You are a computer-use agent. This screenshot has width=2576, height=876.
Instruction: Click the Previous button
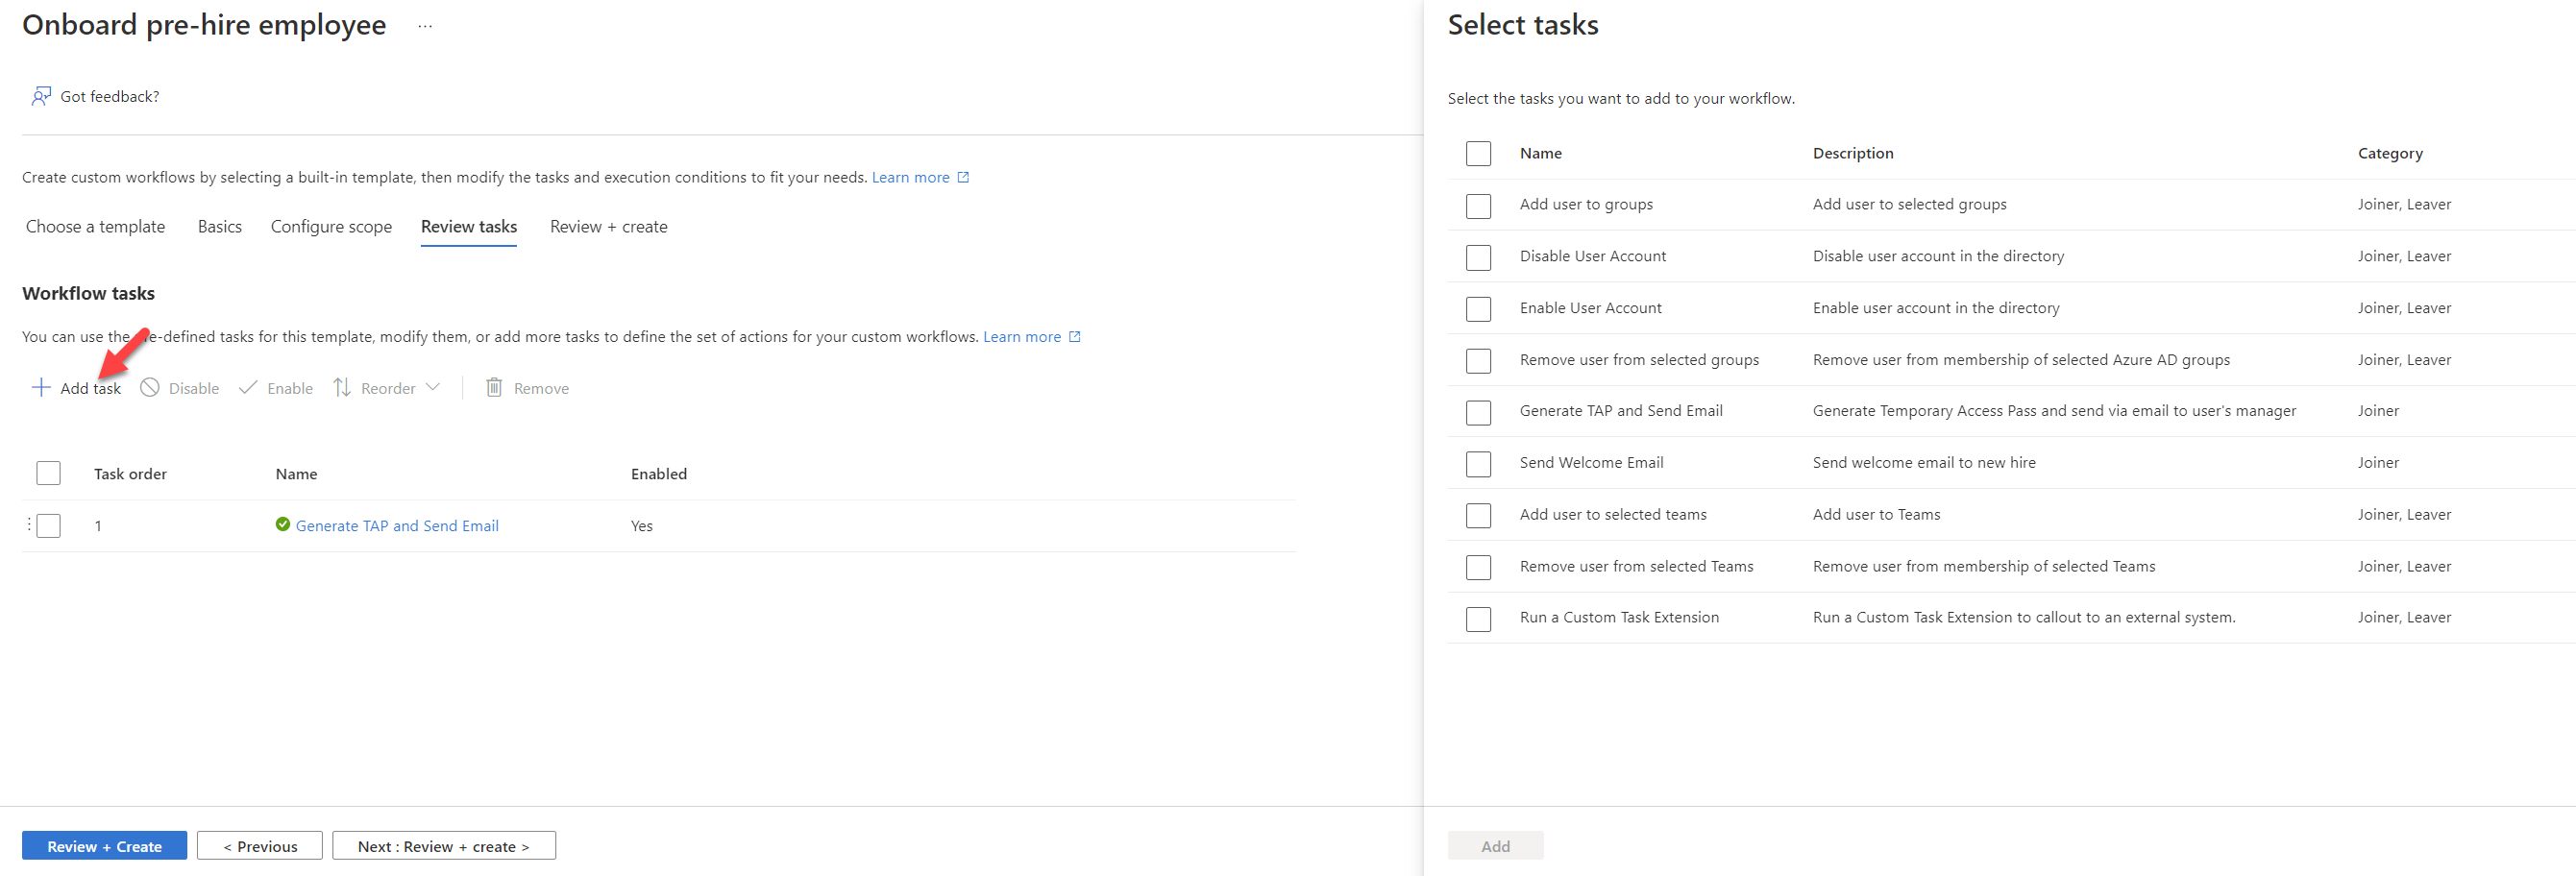[260, 846]
